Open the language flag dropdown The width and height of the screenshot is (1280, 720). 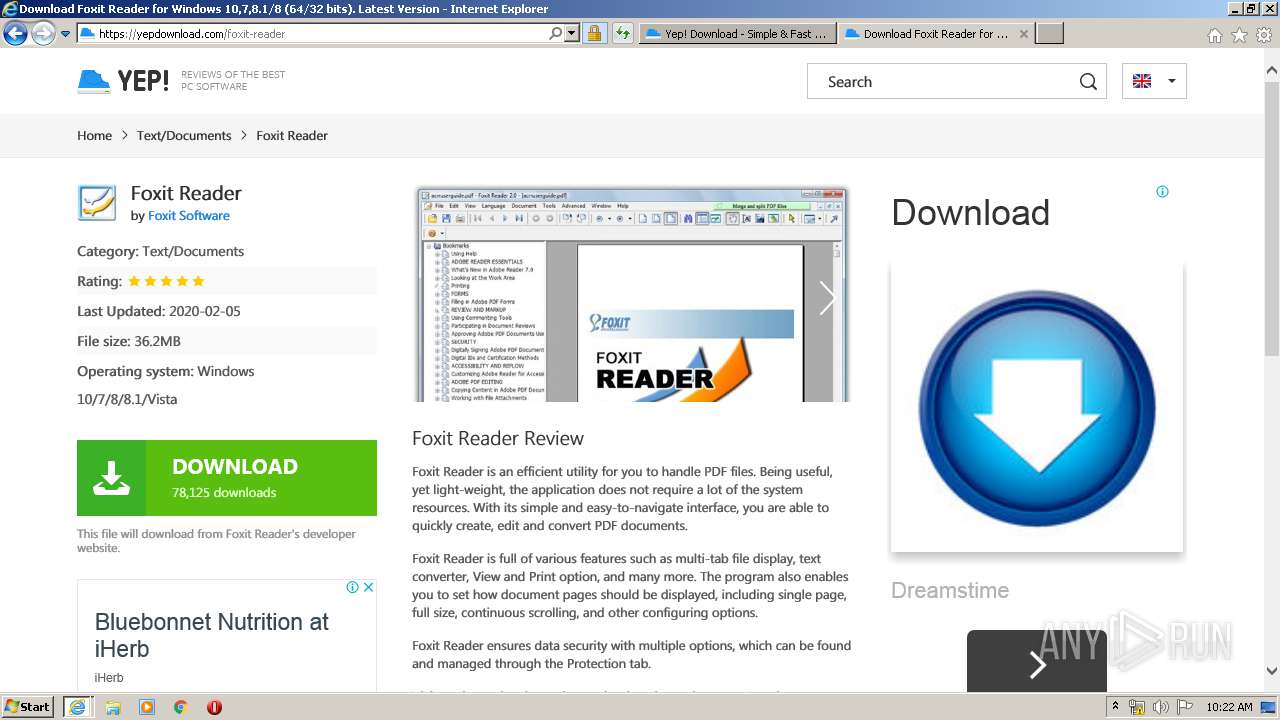(x=1154, y=82)
